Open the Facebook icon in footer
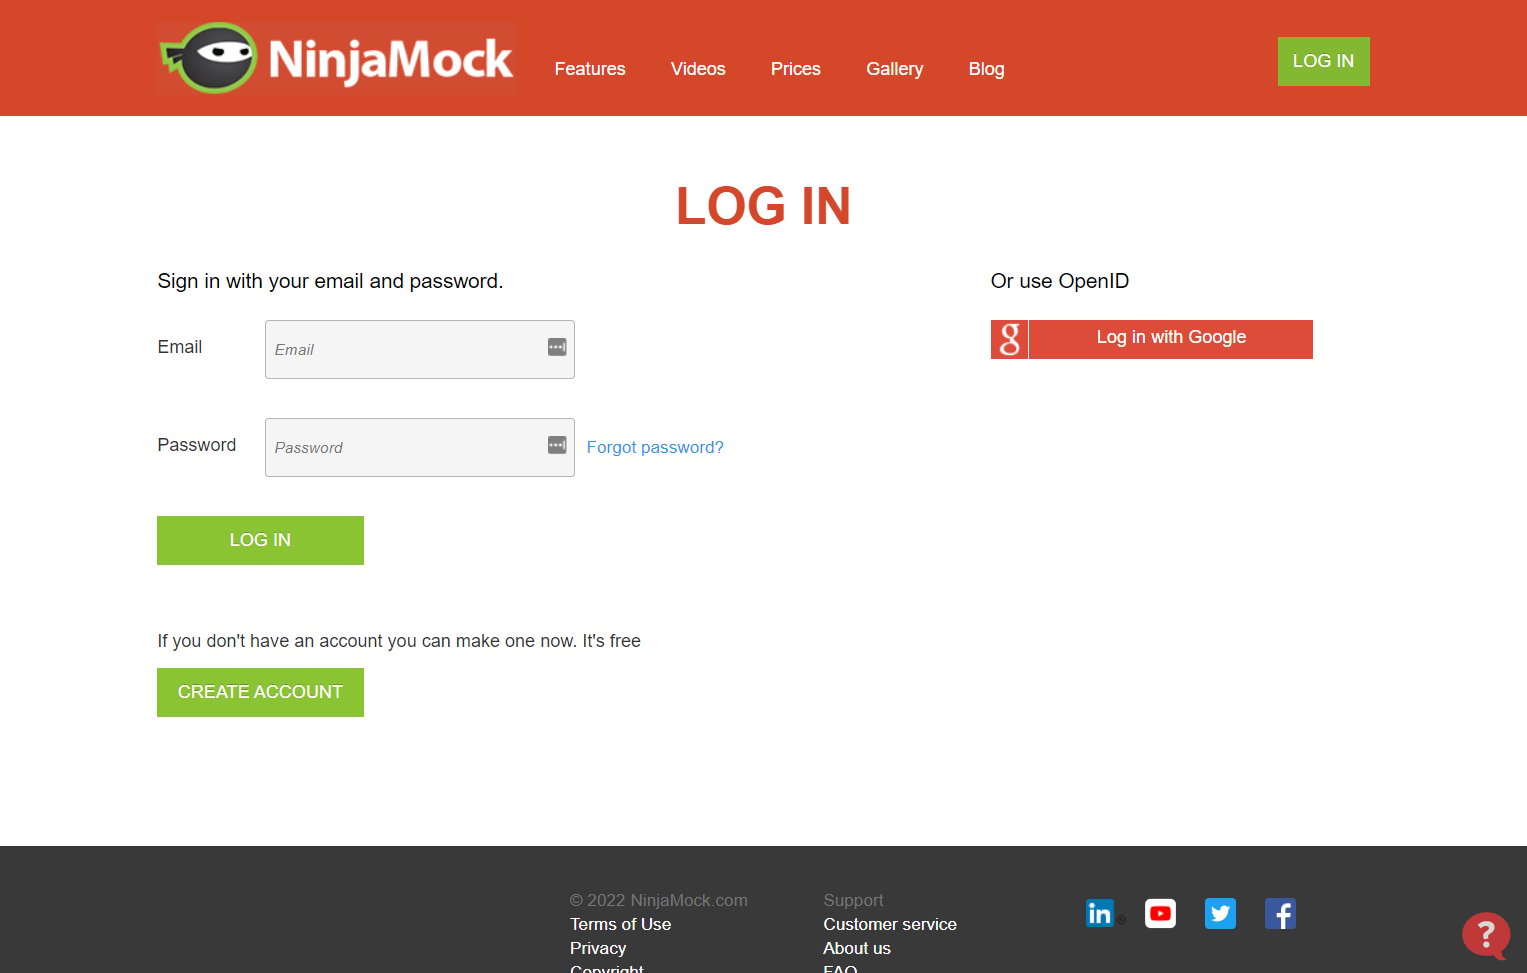The image size is (1527, 973). coord(1280,913)
